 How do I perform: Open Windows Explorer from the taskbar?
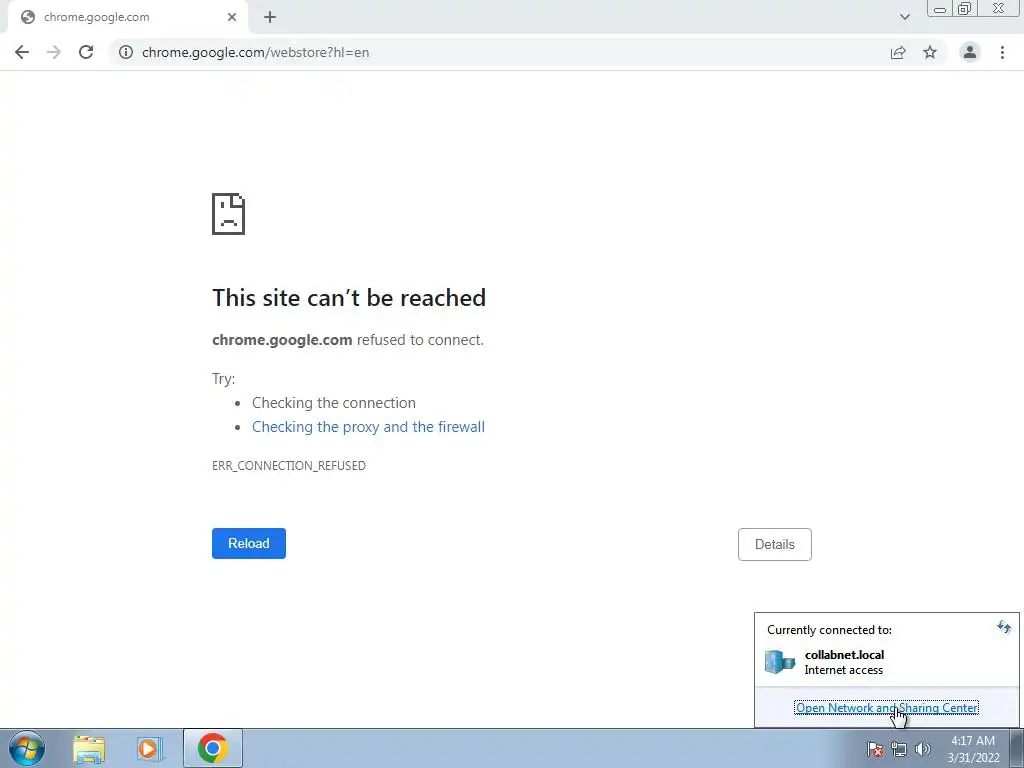click(x=89, y=748)
